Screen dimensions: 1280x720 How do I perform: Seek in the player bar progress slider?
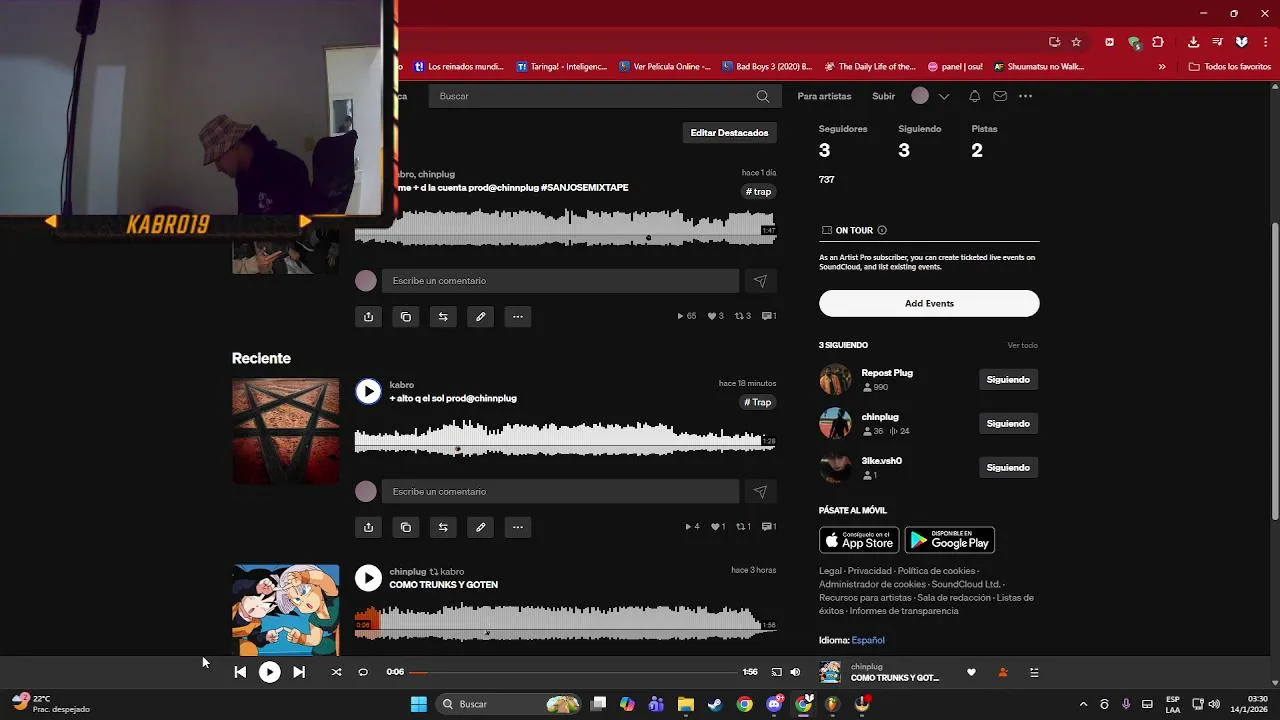pos(573,672)
